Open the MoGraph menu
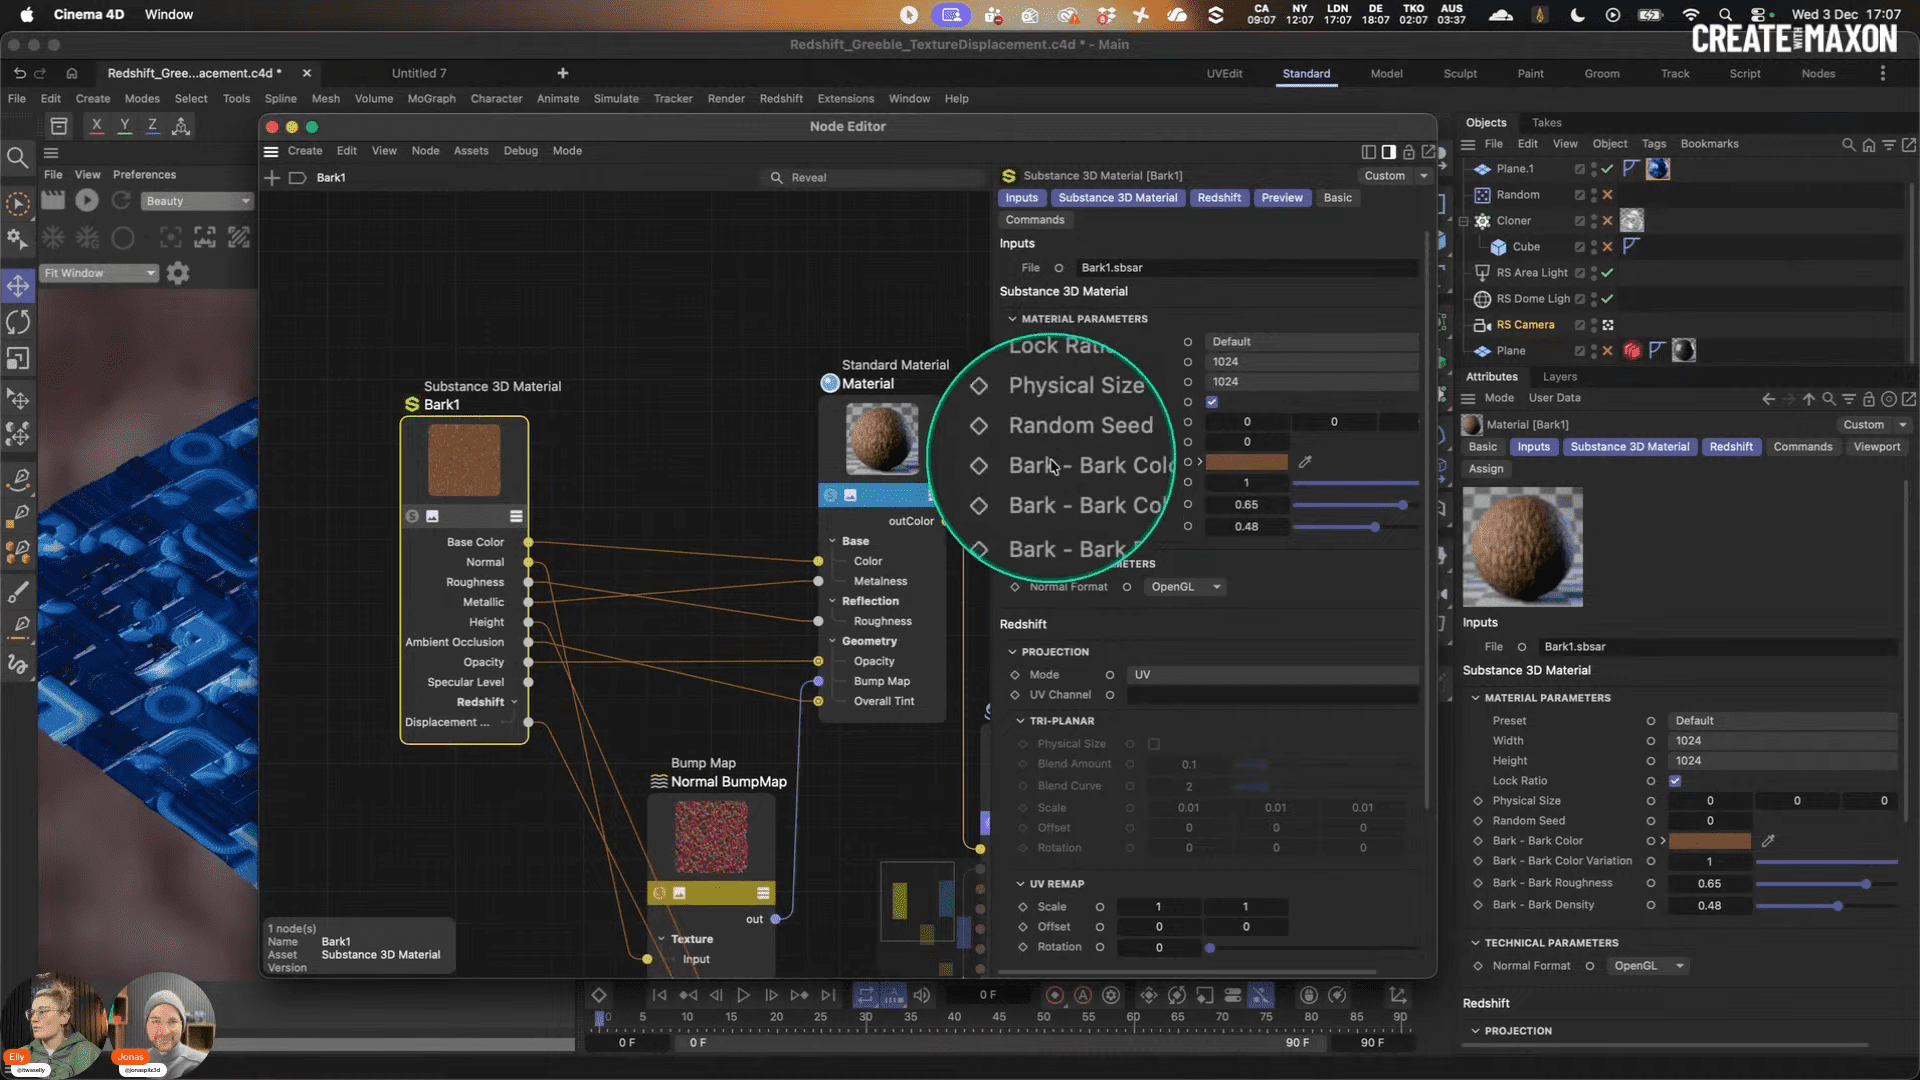This screenshot has height=1080, width=1920. click(x=431, y=98)
